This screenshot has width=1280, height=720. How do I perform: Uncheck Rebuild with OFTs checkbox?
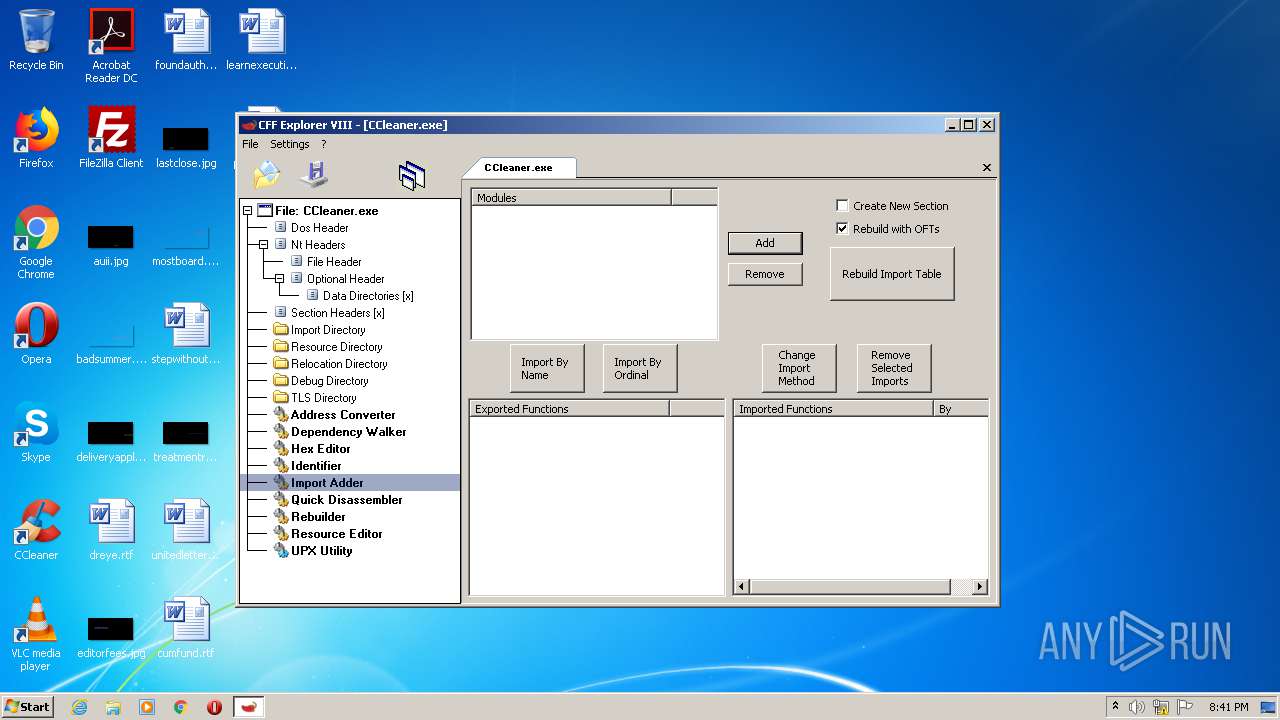(x=842, y=229)
